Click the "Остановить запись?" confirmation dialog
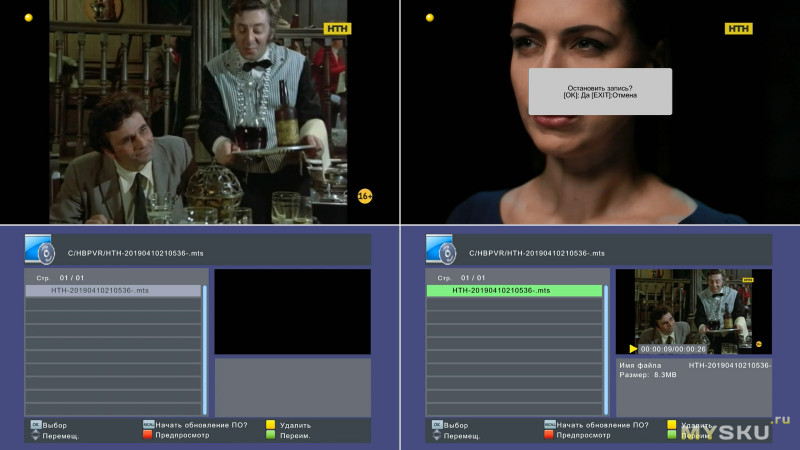This screenshot has width=800, height=450. coord(600,91)
